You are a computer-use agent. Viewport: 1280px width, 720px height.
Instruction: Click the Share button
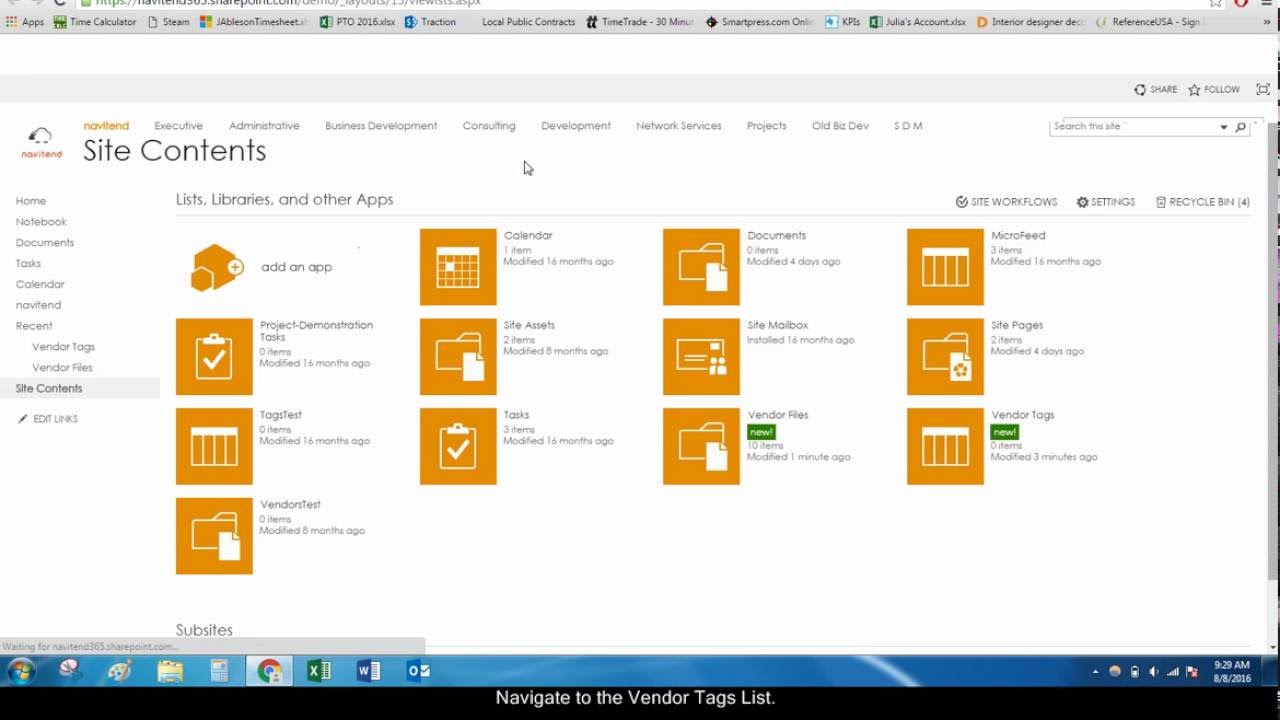coord(1155,89)
